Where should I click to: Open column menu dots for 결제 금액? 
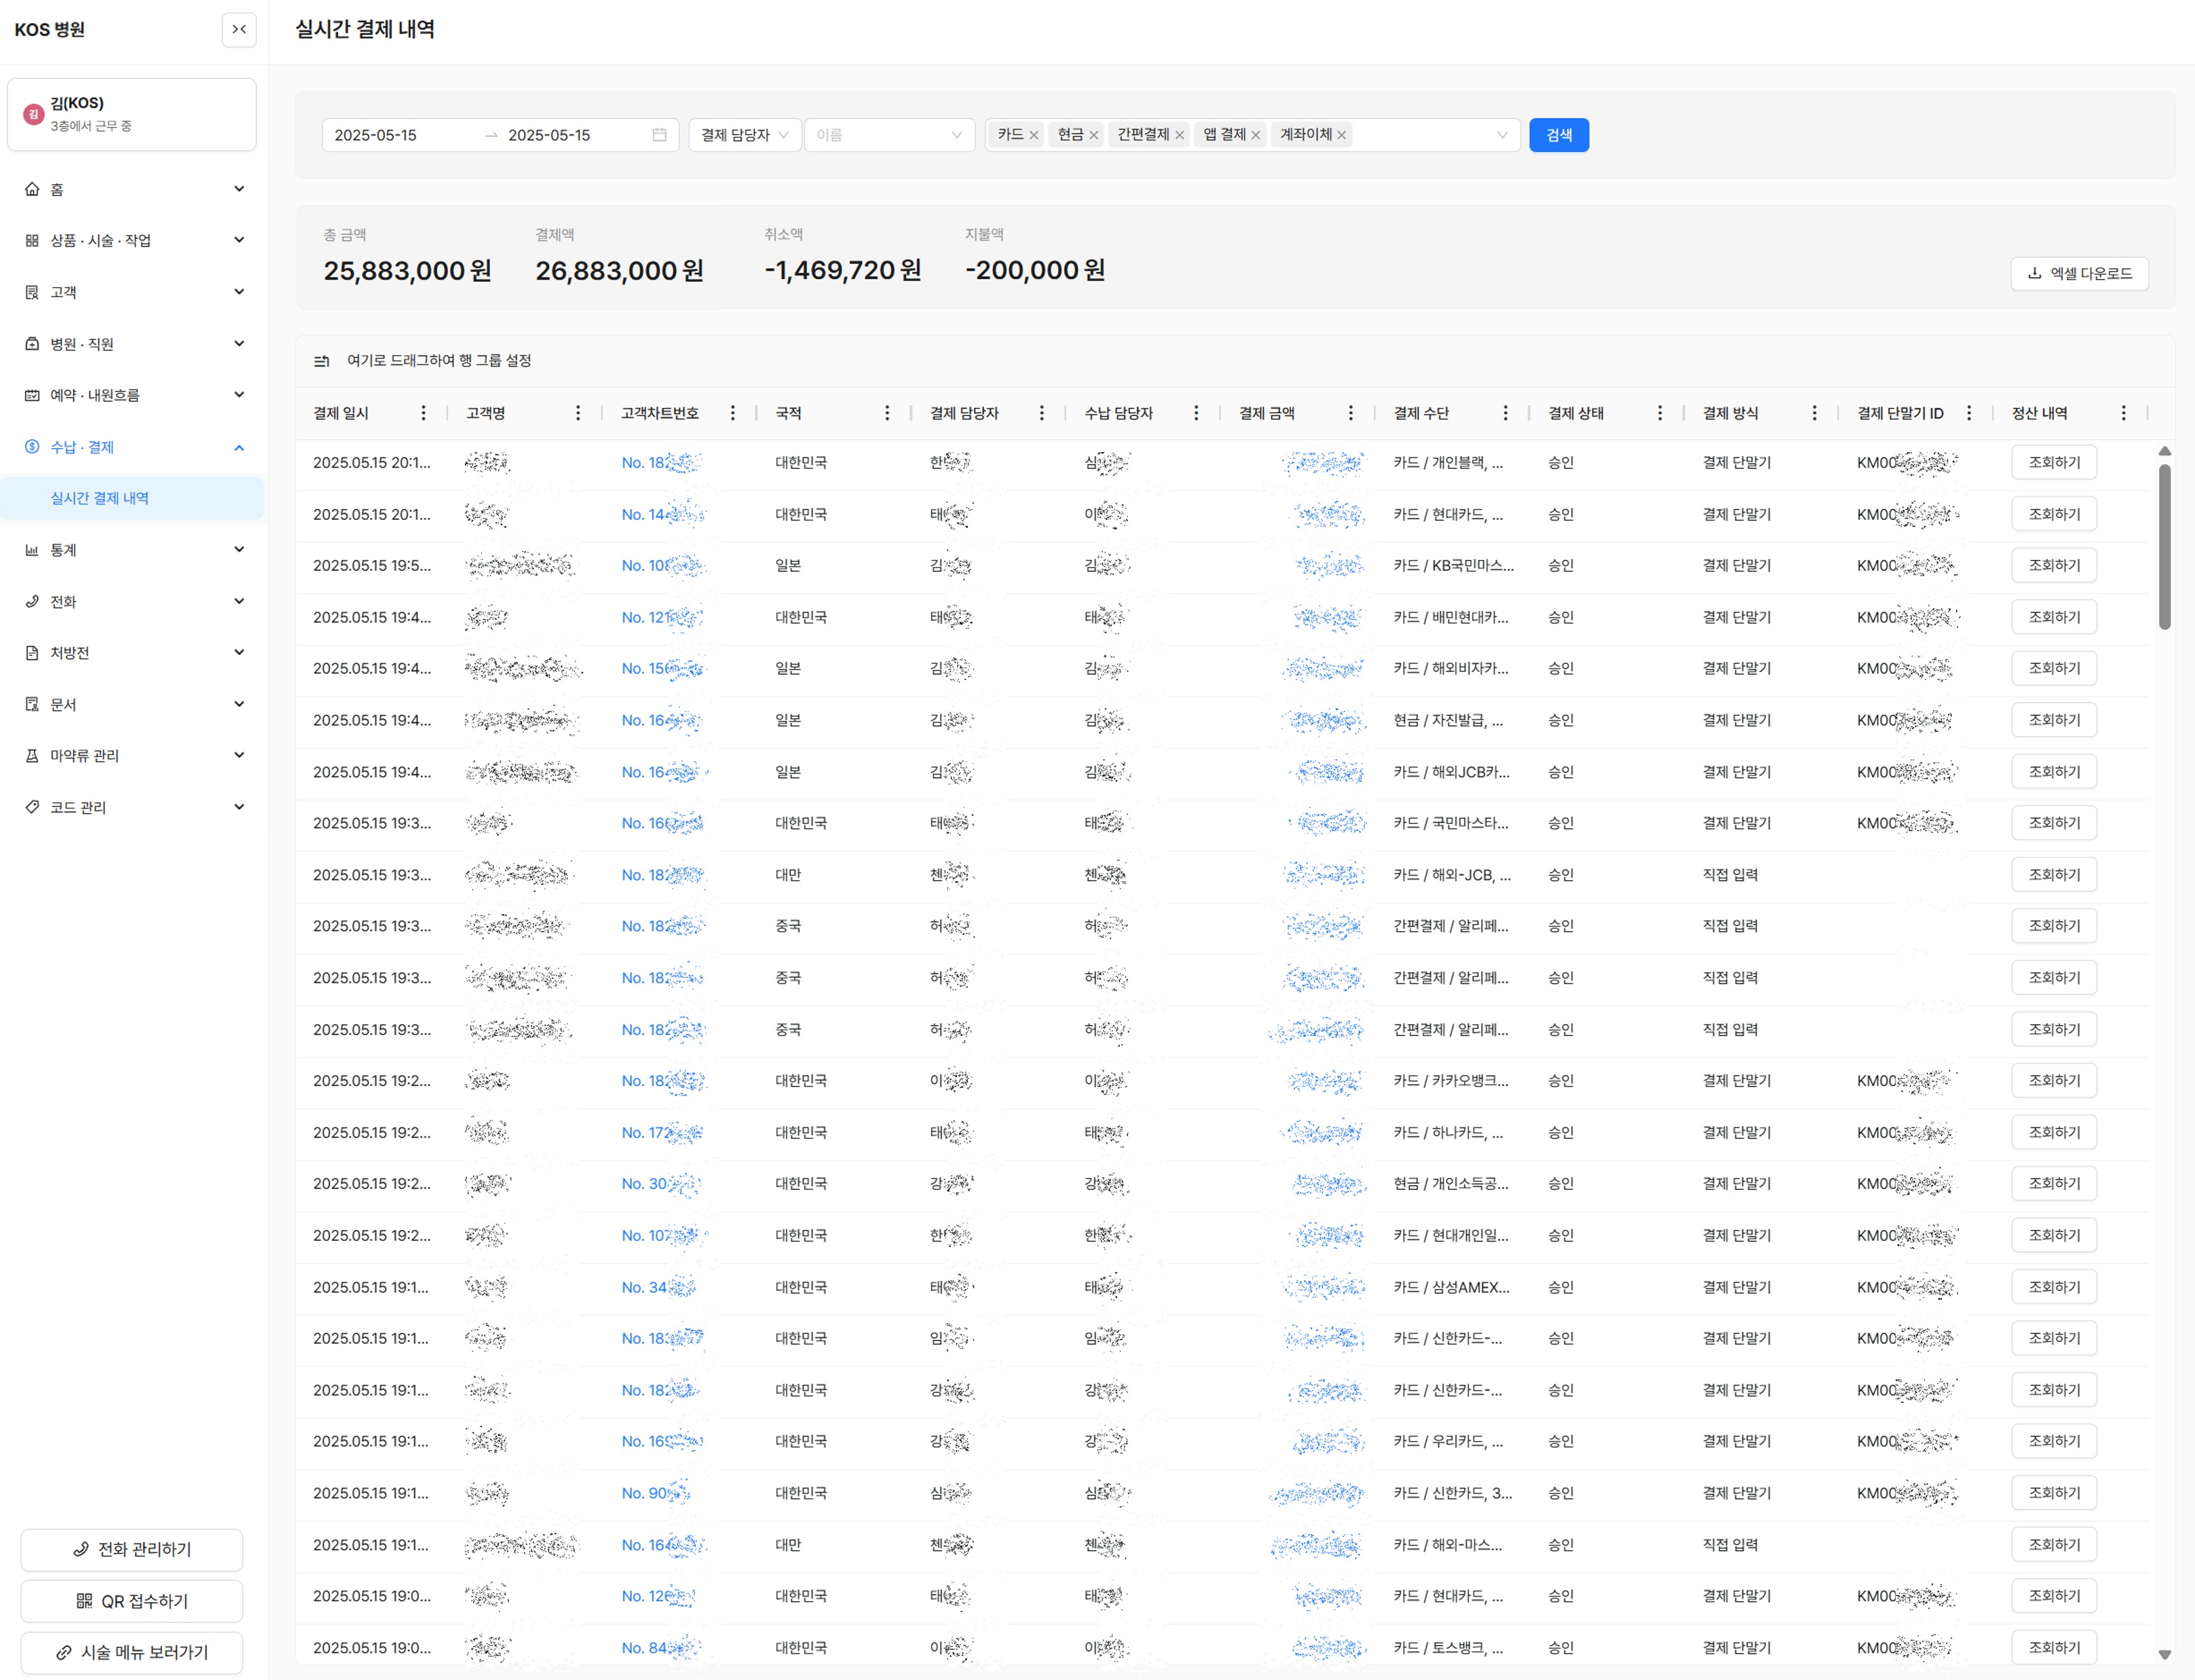point(1350,413)
